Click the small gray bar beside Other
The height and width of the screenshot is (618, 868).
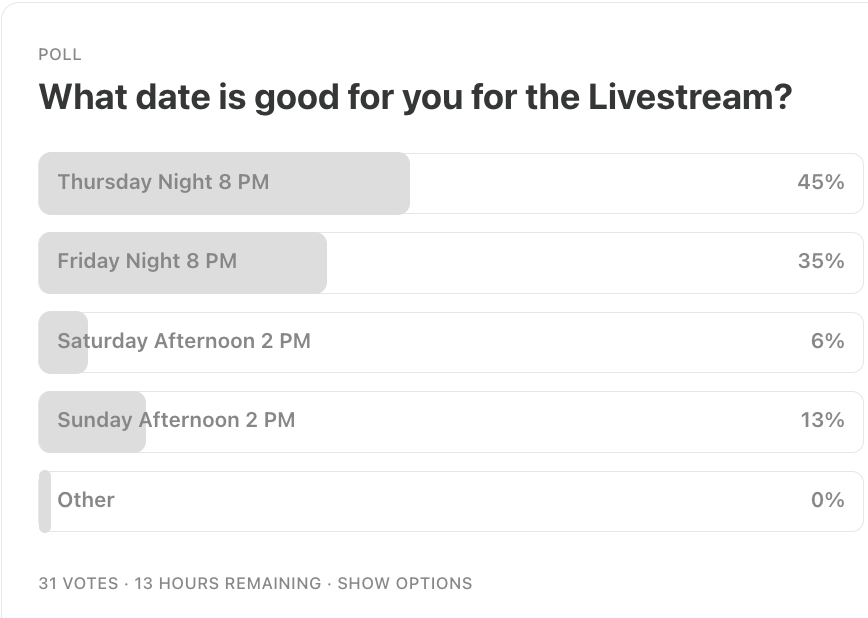click(x=45, y=501)
